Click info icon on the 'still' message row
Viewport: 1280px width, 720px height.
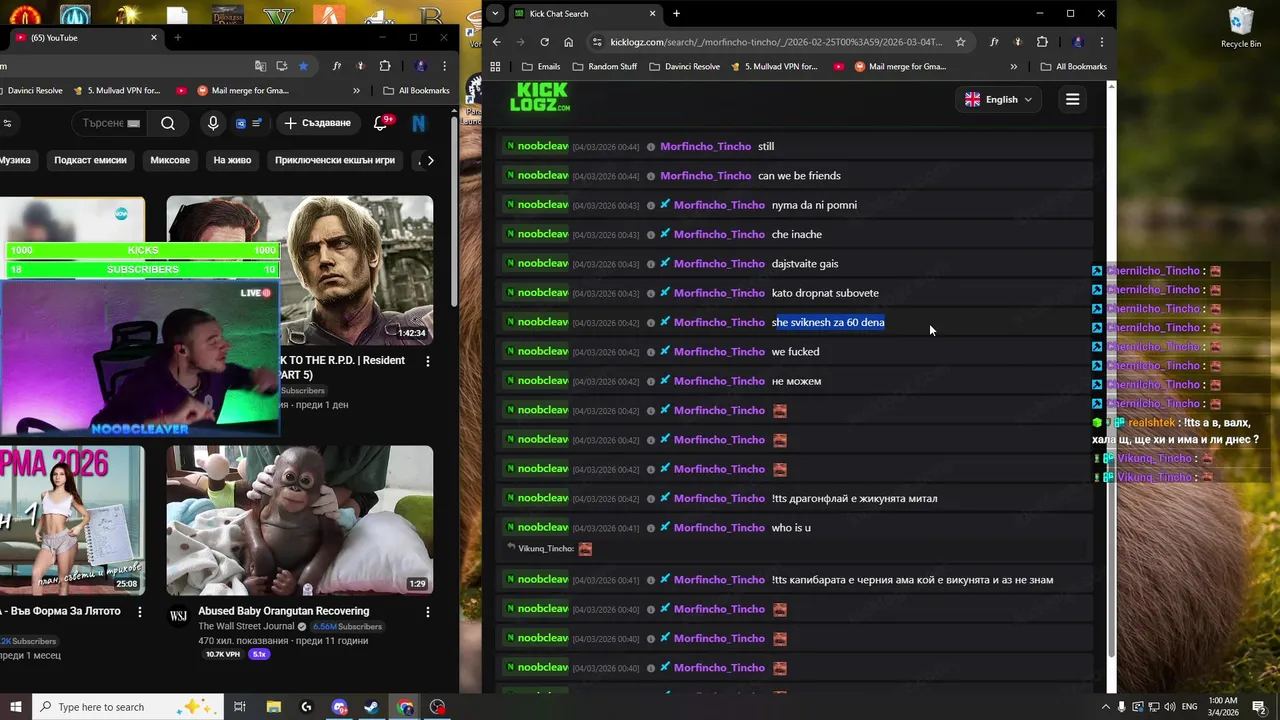click(x=651, y=147)
